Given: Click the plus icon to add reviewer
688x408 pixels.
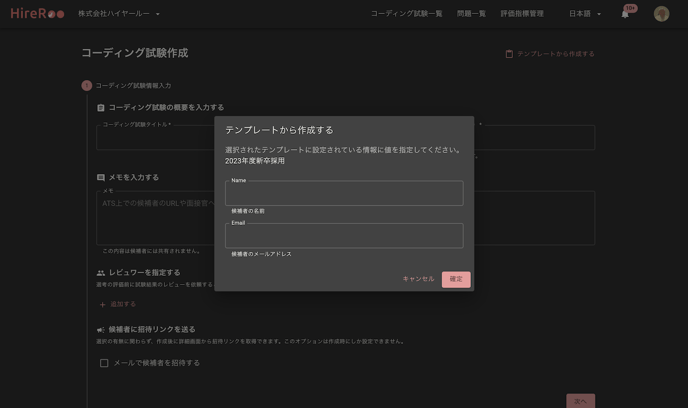Looking at the screenshot, I should [x=102, y=304].
